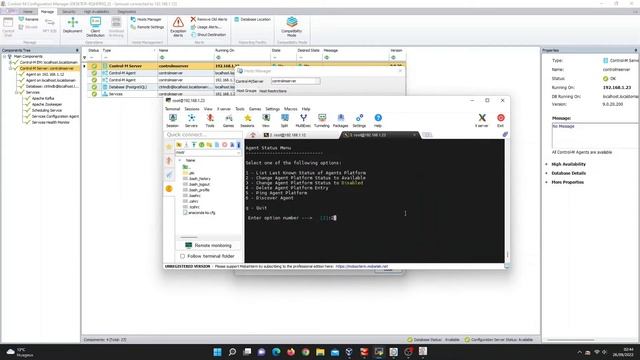Open Database Location in ribbon
The height and width of the screenshot is (360, 640).
point(252,19)
